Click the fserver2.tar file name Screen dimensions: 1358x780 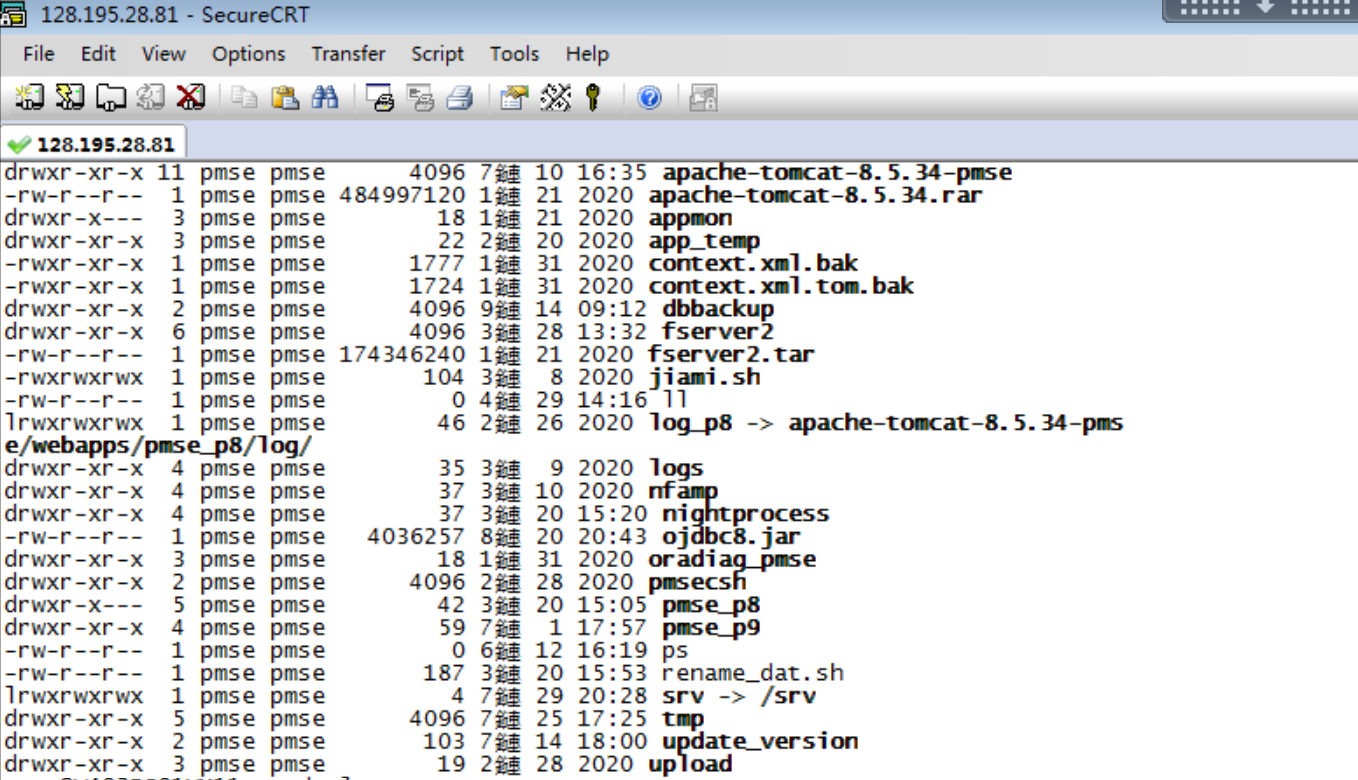pyautogui.click(x=732, y=354)
